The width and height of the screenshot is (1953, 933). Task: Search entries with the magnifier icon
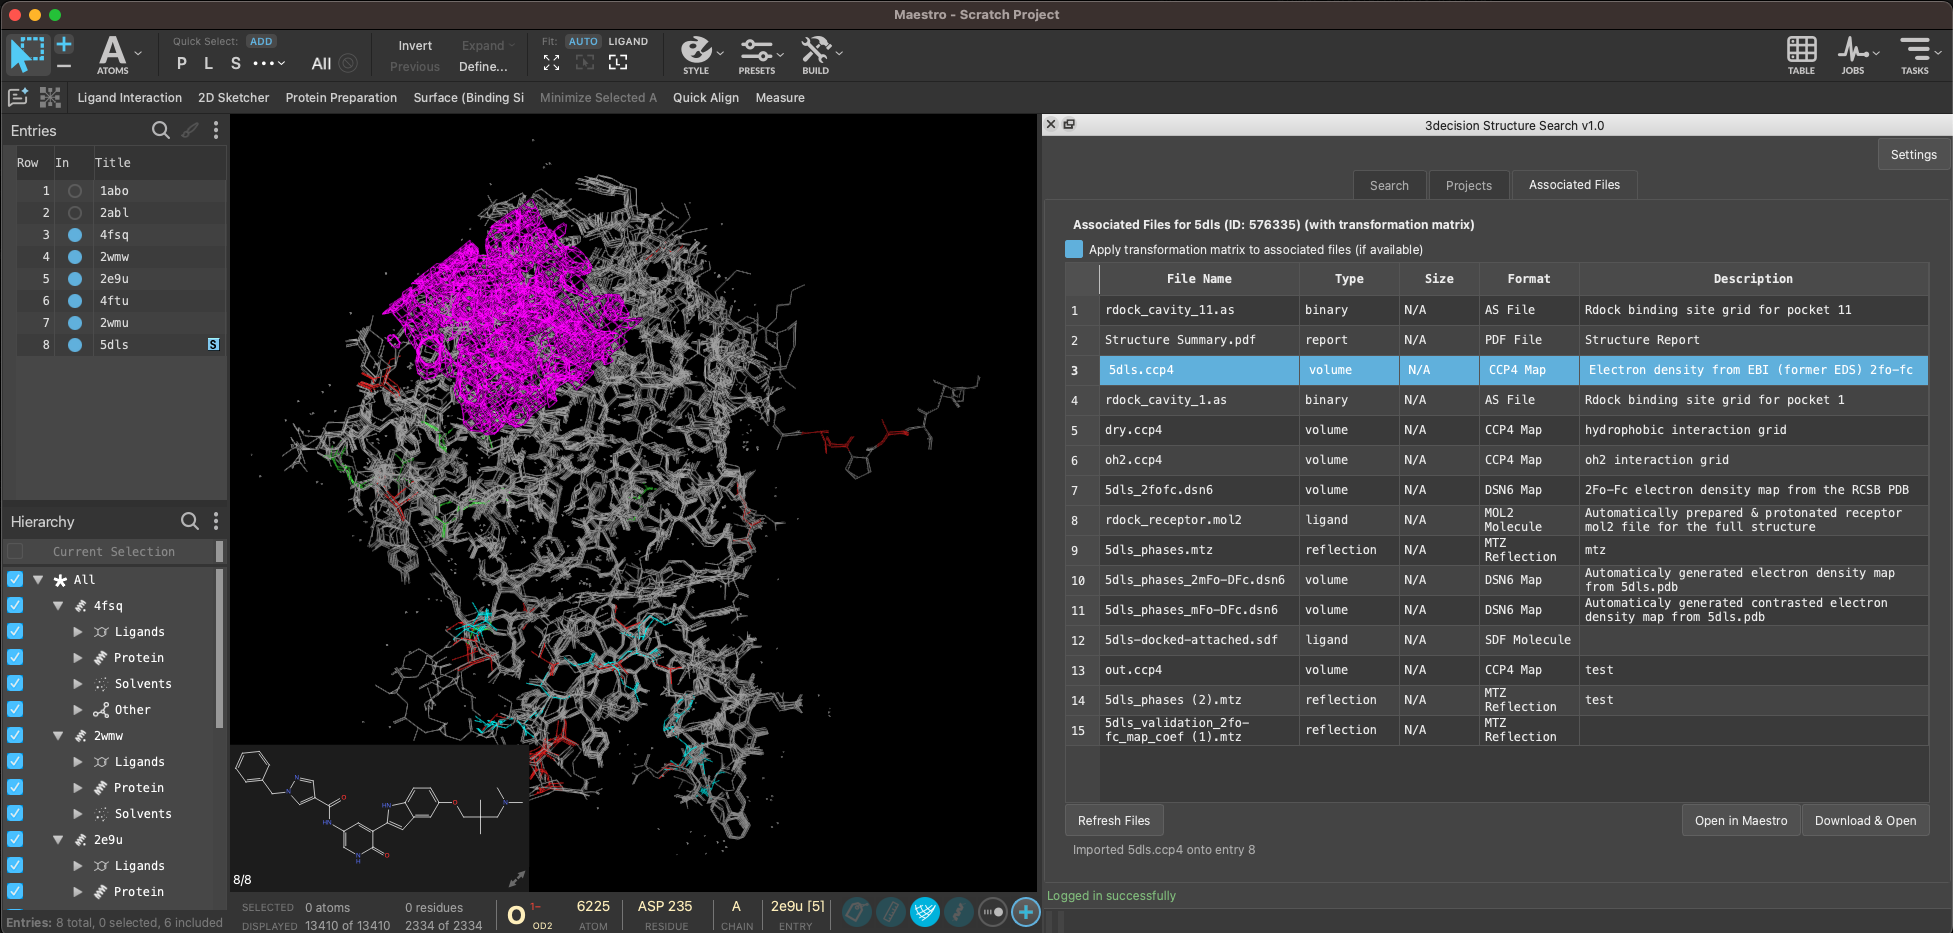tap(160, 130)
